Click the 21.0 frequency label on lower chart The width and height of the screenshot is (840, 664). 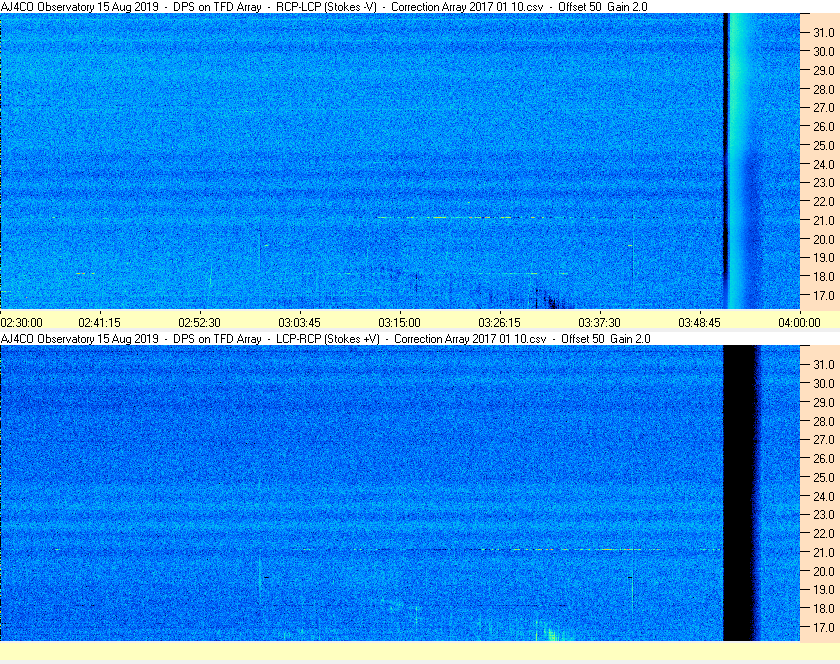coord(824,553)
